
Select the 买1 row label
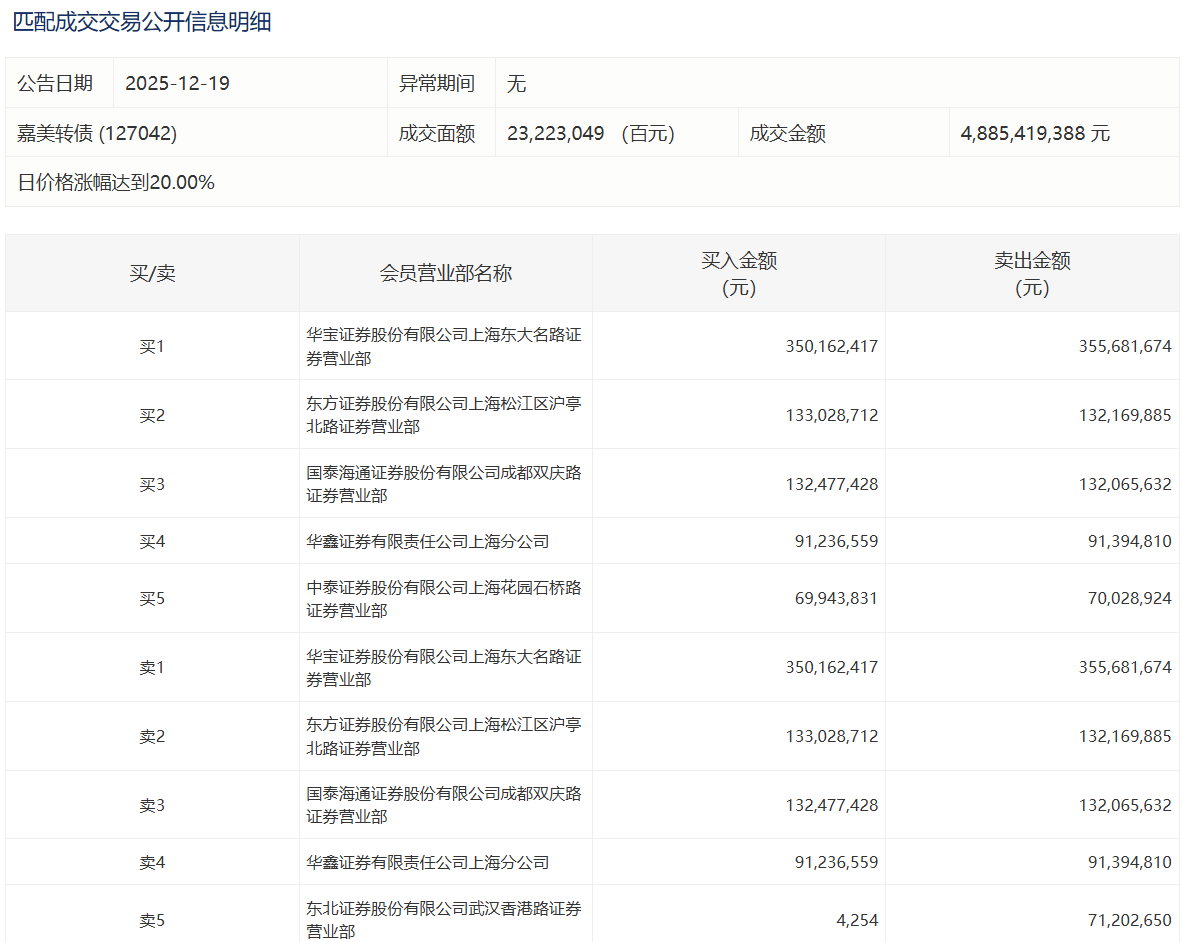click(152, 347)
